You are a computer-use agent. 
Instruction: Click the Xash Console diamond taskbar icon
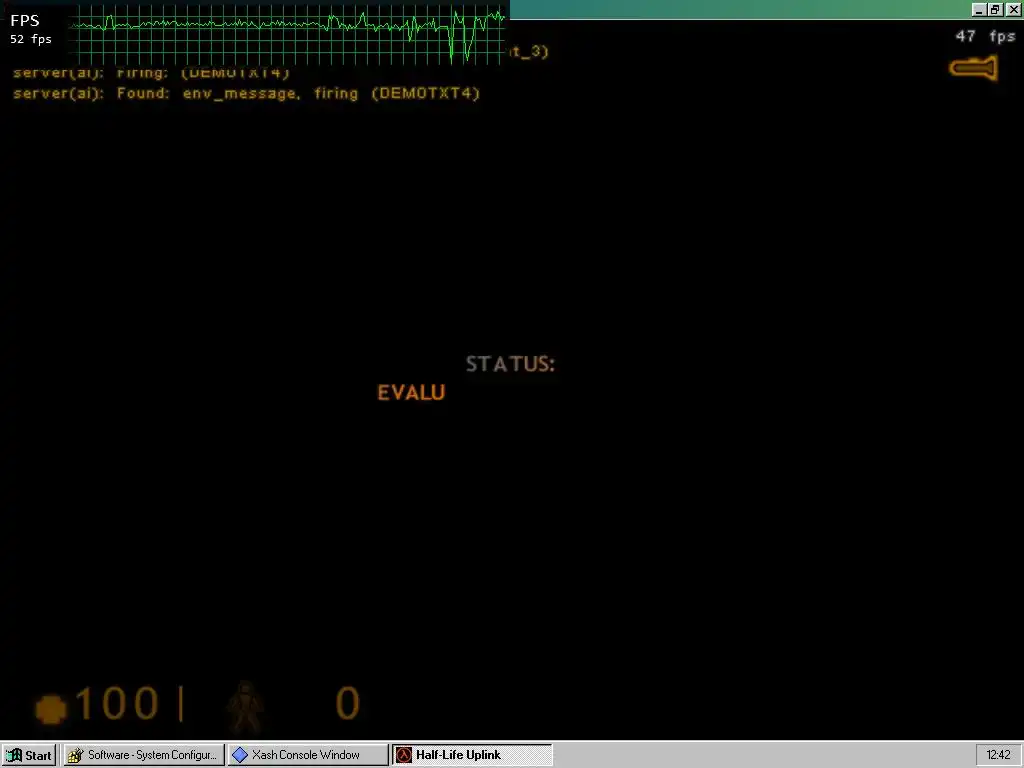click(240, 755)
